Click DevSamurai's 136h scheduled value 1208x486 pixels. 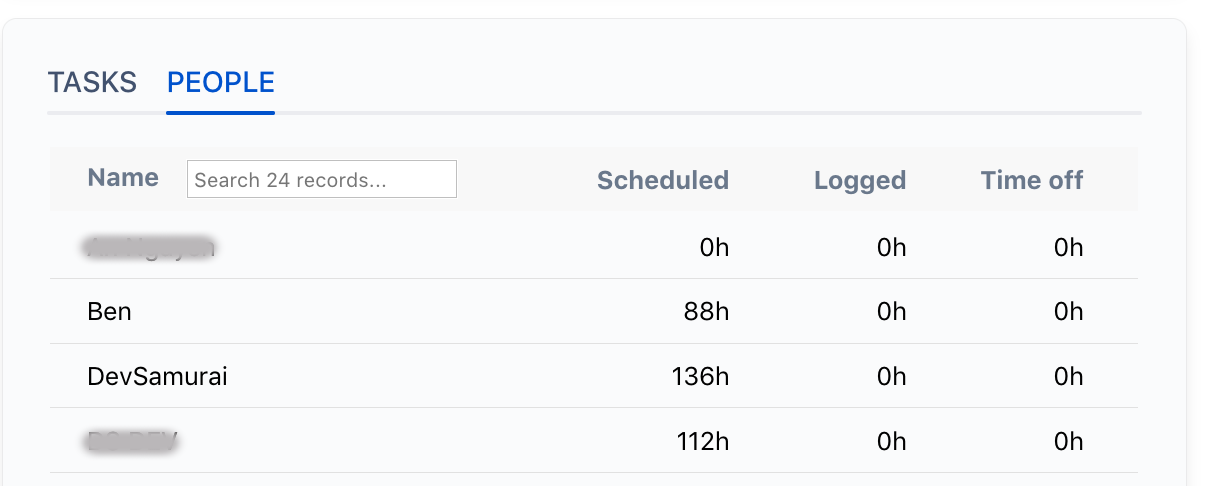click(700, 376)
